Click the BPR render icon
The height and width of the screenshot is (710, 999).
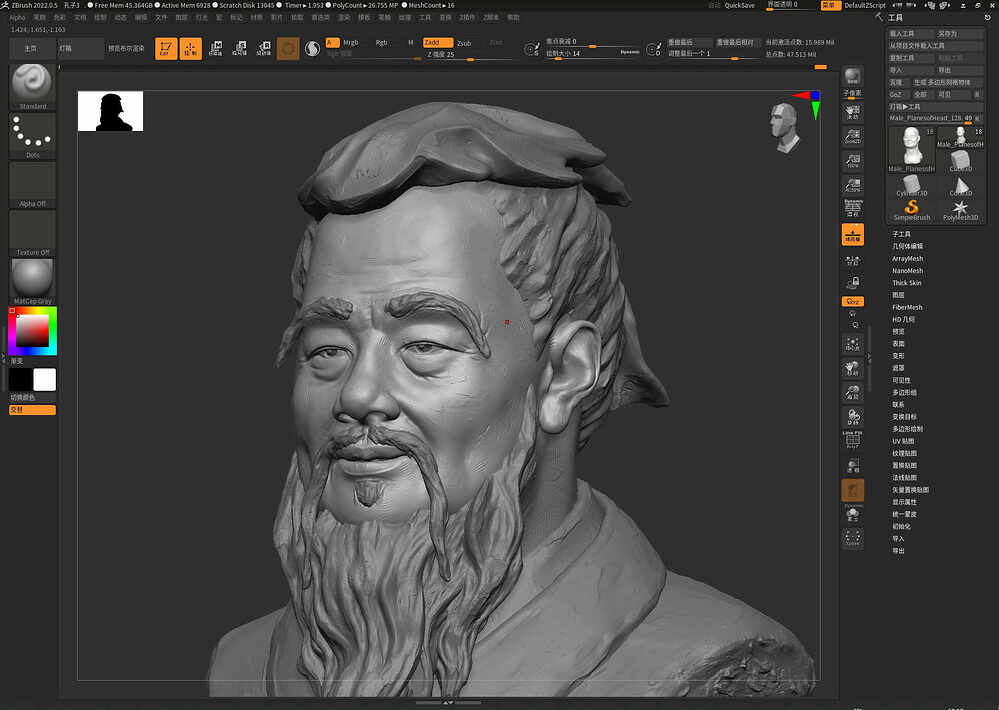[852, 76]
